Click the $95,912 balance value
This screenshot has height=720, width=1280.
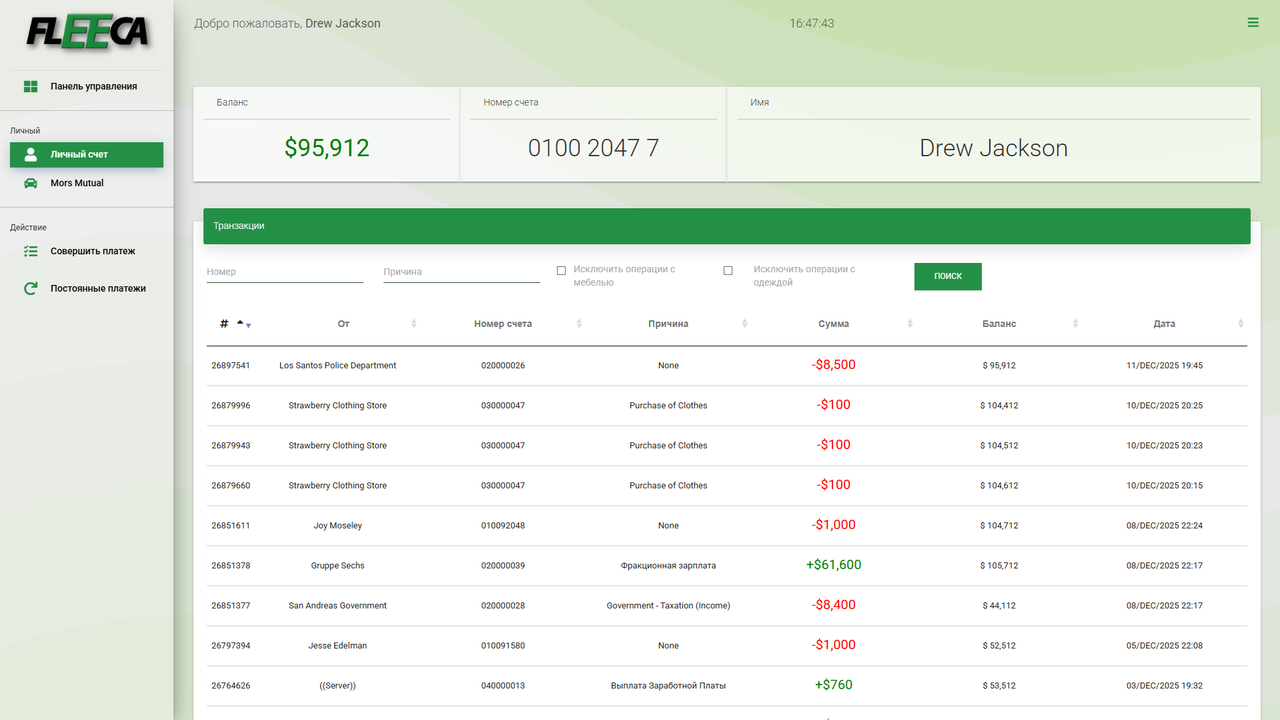327,148
